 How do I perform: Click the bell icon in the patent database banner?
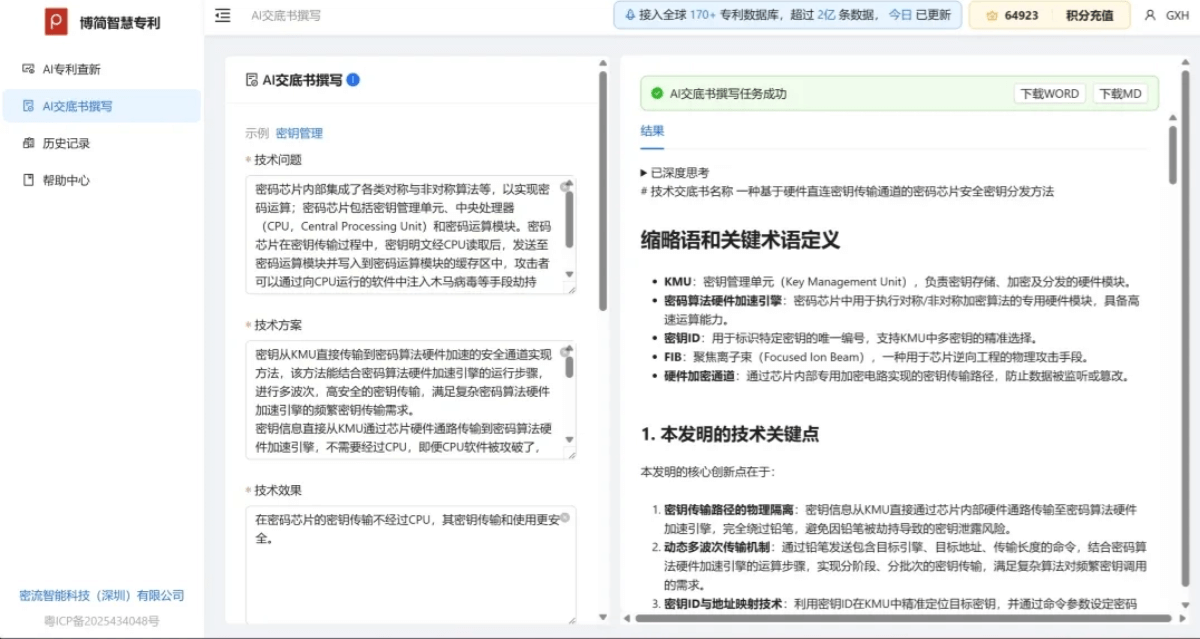[629, 15]
